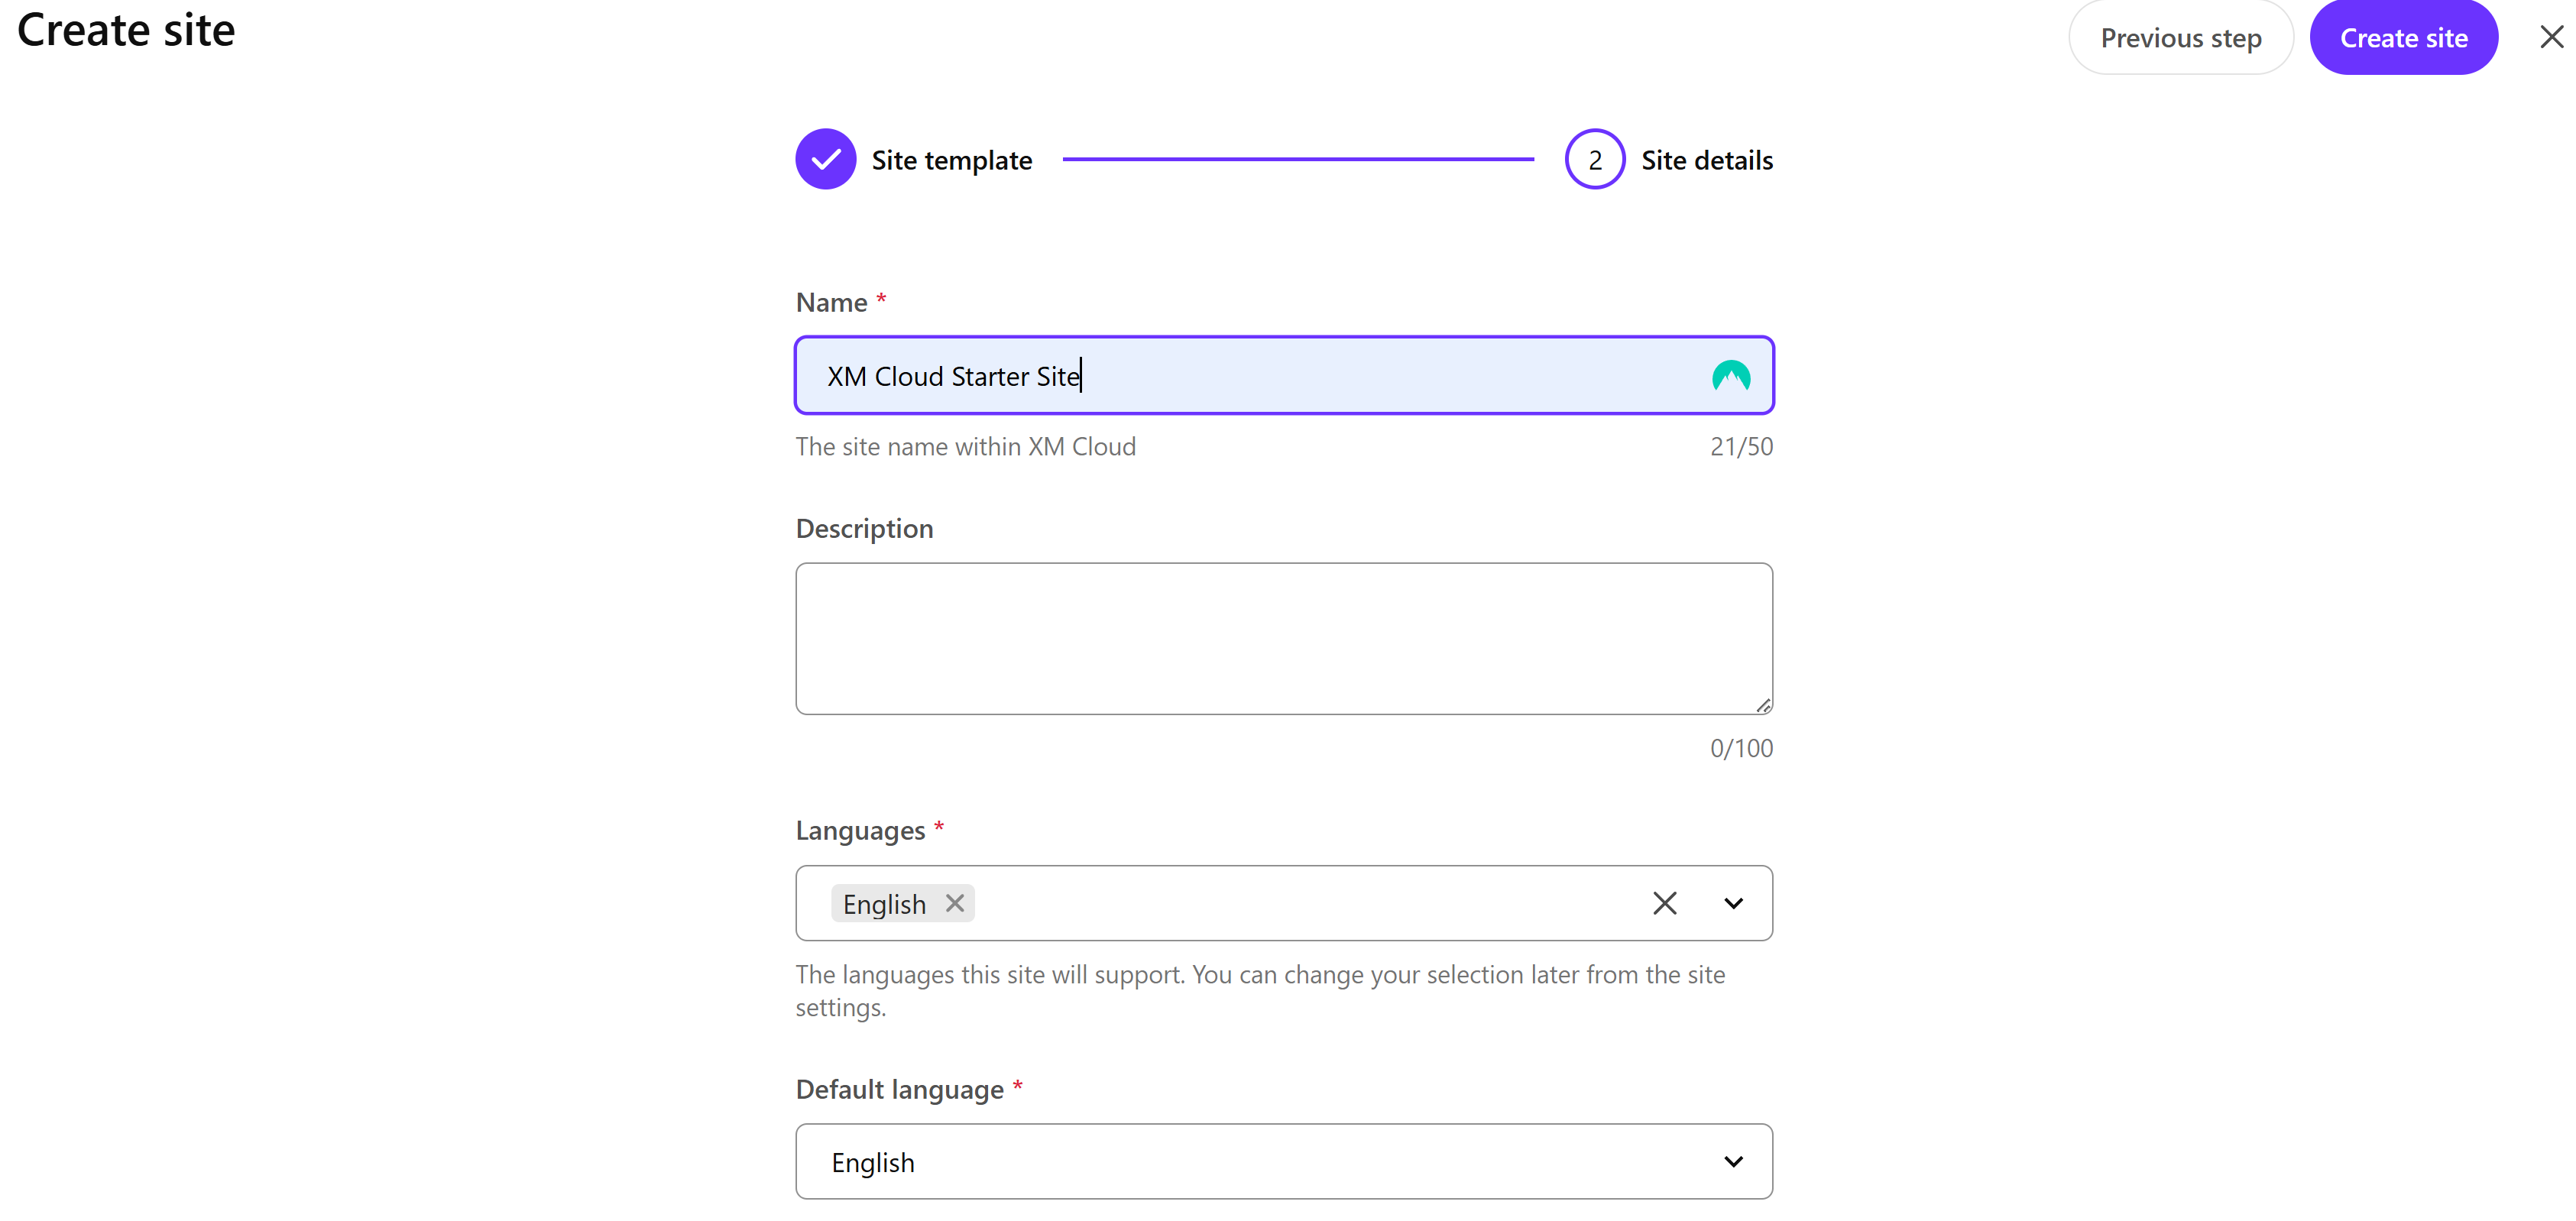The height and width of the screenshot is (1221, 2576).
Task: Click the teal extension icon in Name field
Action: pyautogui.click(x=1730, y=376)
